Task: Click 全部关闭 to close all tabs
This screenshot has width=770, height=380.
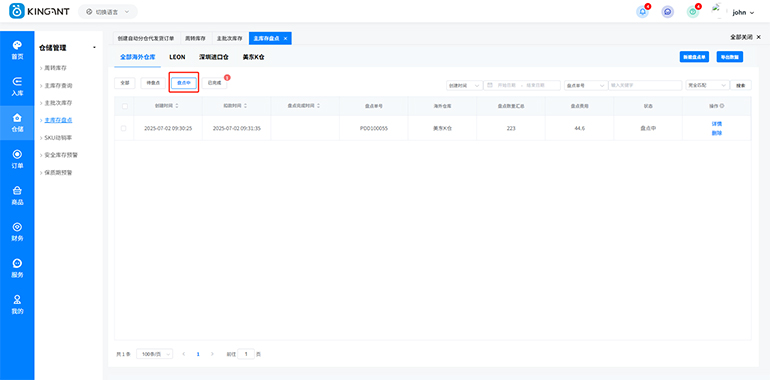Action: pyautogui.click(x=745, y=37)
